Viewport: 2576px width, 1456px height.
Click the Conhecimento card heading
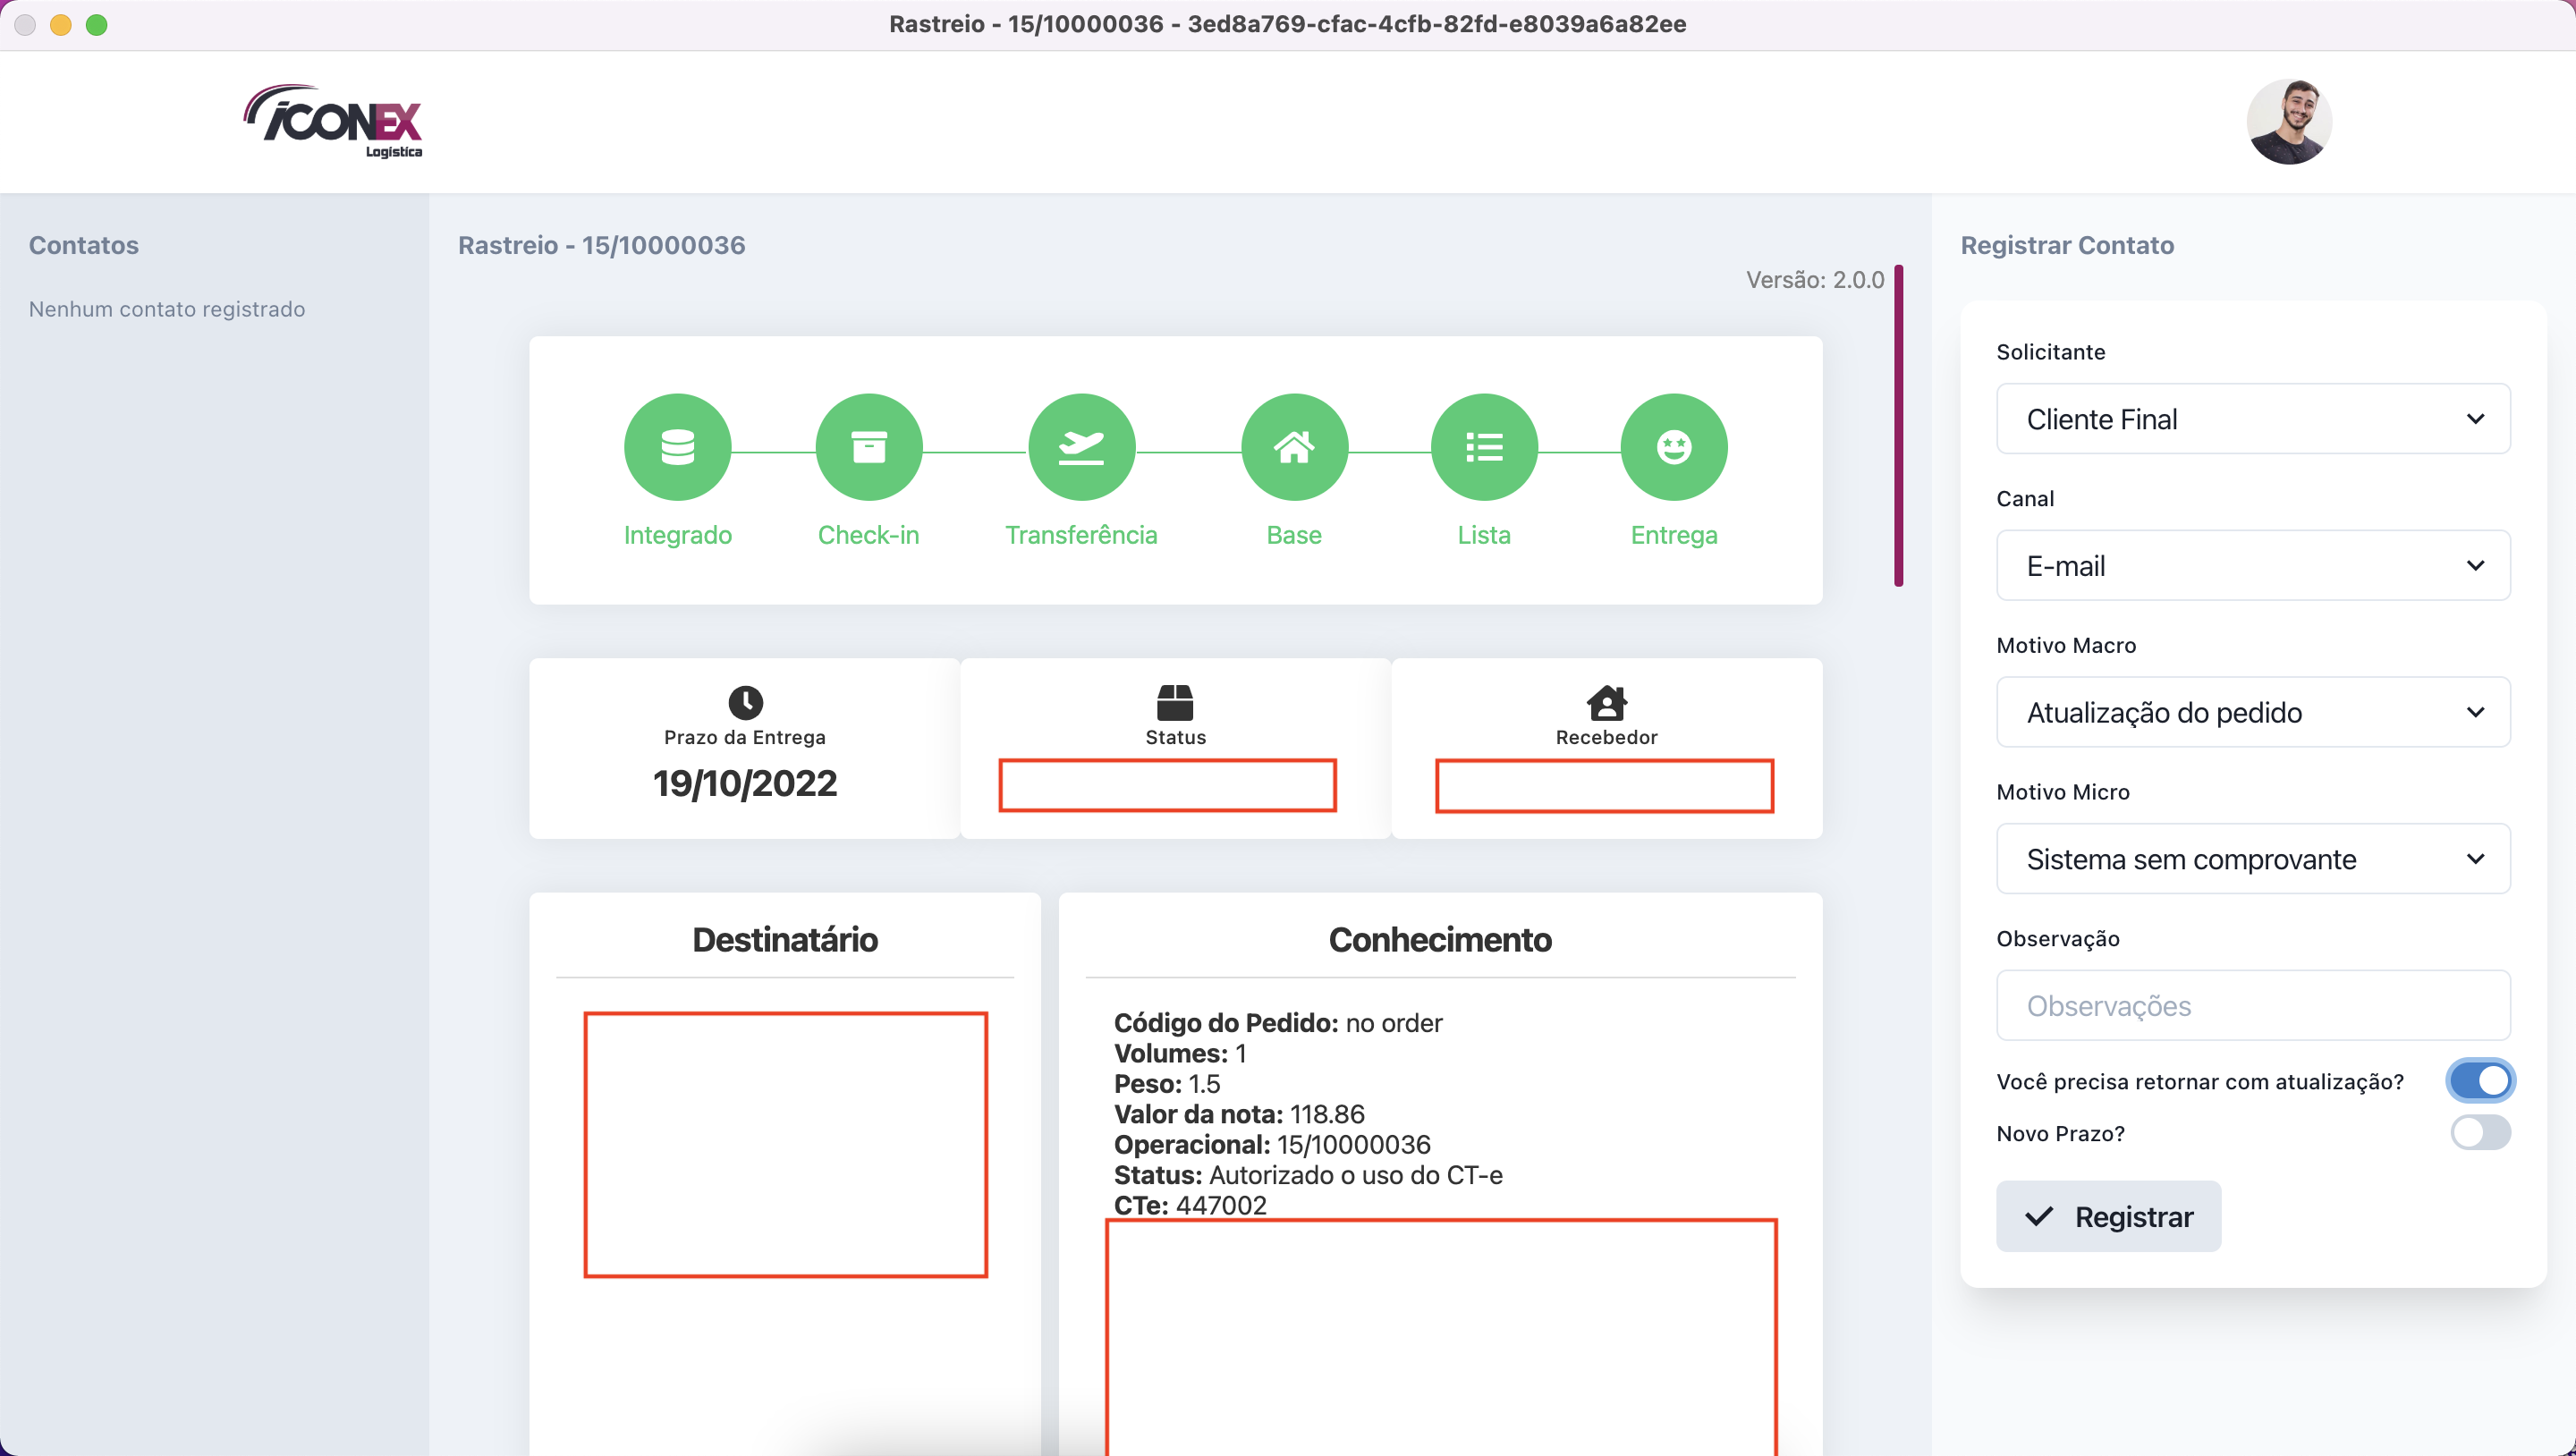(x=1440, y=939)
